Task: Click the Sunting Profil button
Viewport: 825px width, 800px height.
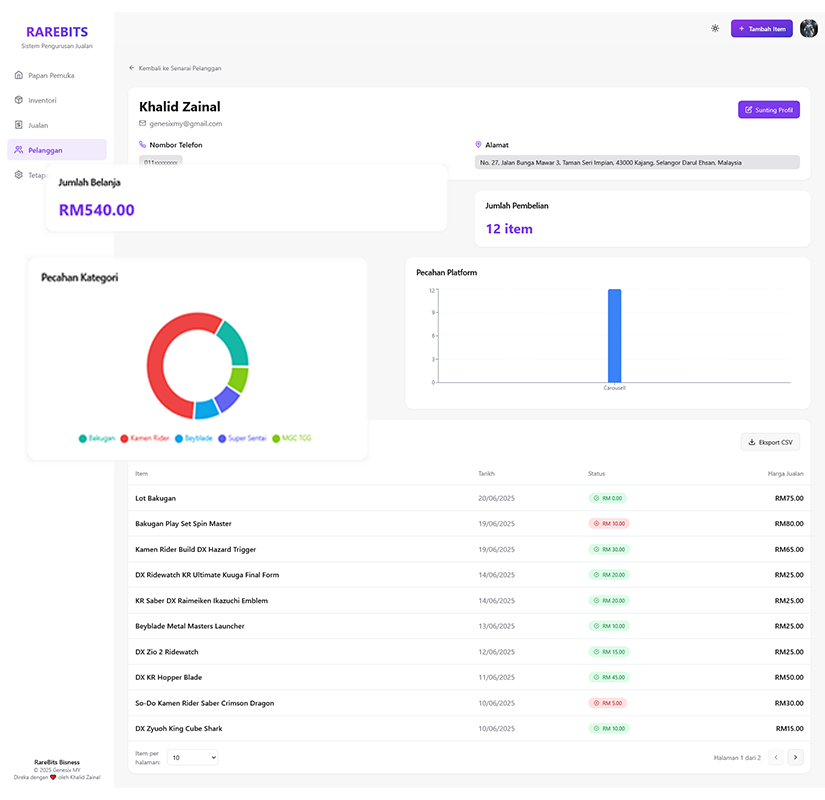Action: tap(769, 110)
